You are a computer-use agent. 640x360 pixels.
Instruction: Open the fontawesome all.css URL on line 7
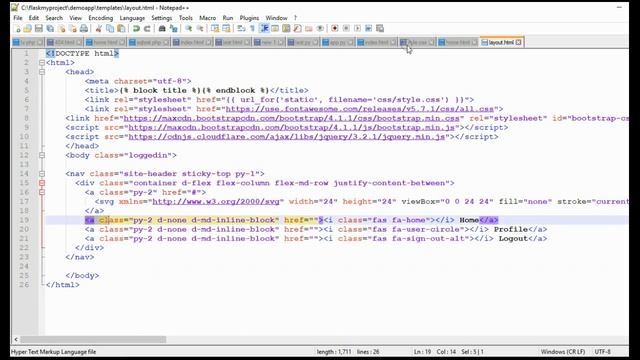click(360, 109)
